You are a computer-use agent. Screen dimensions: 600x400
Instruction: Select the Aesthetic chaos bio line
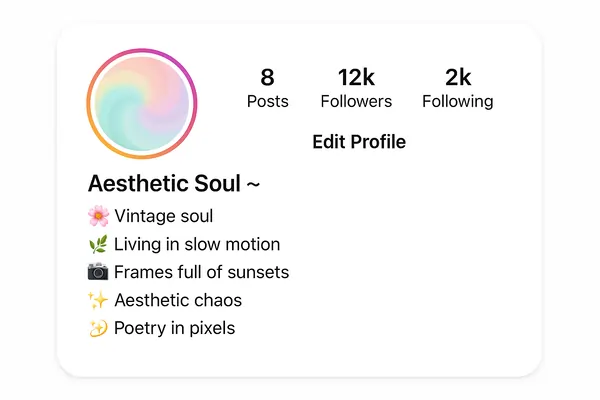click(x=178, y=300)
